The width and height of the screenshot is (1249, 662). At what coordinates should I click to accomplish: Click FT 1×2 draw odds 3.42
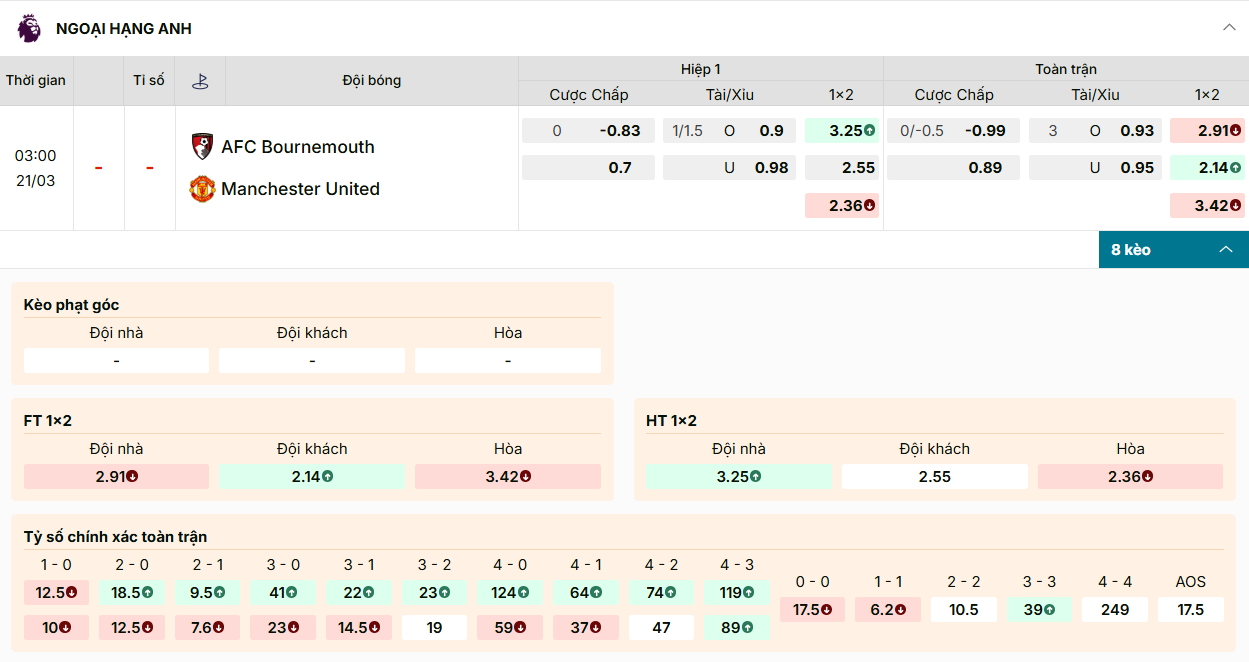point(507,476)
